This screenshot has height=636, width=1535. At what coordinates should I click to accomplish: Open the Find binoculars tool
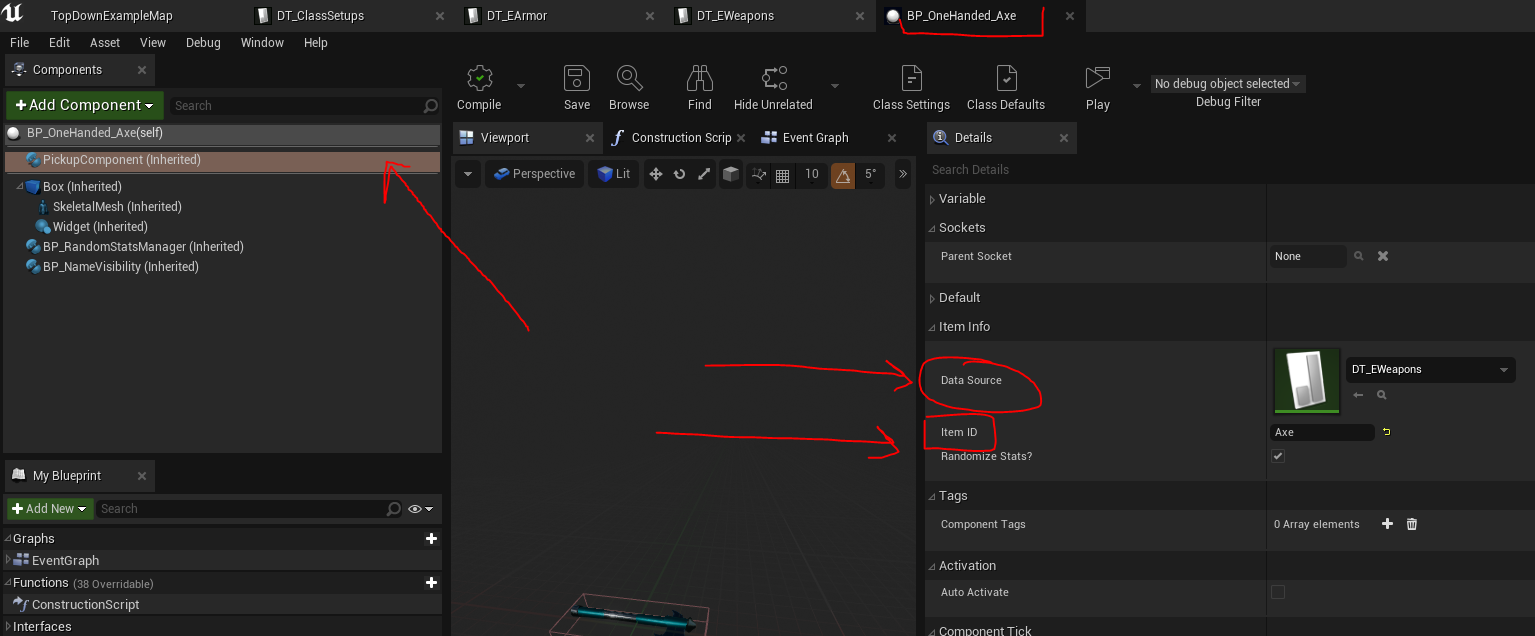point(700,87)
